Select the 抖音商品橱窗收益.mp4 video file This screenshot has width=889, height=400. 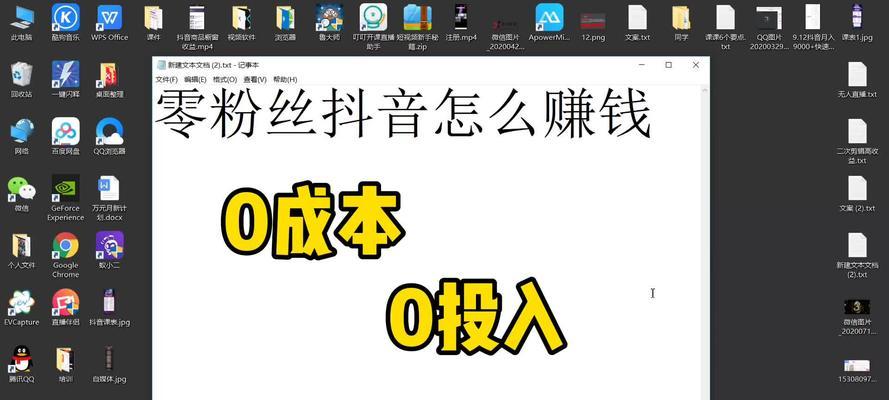click(x=197, y=27)
